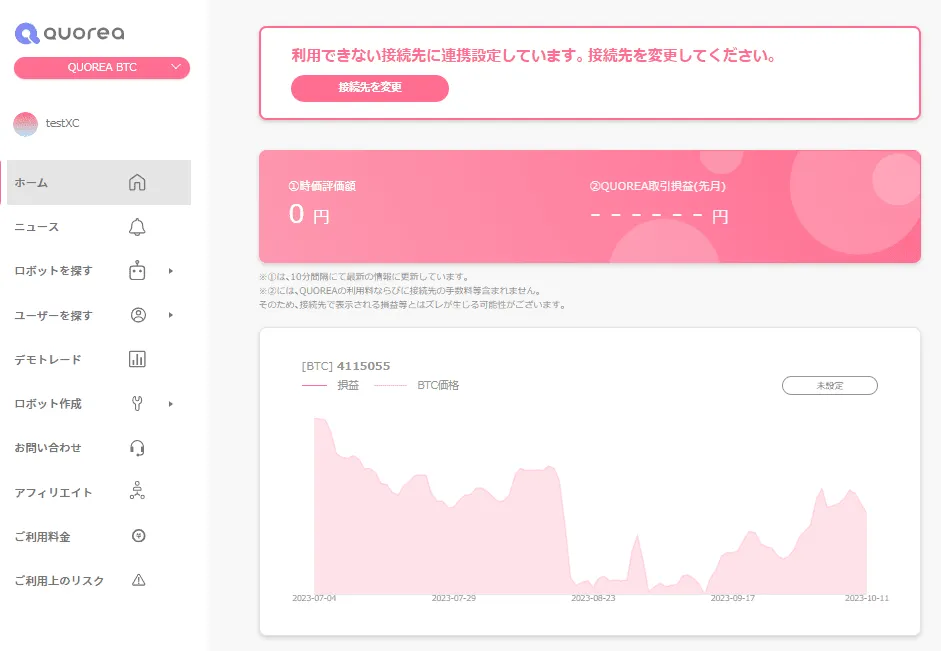
Task: Expand the ユーザーを探す submenu arrow
Action: (171, 315)
